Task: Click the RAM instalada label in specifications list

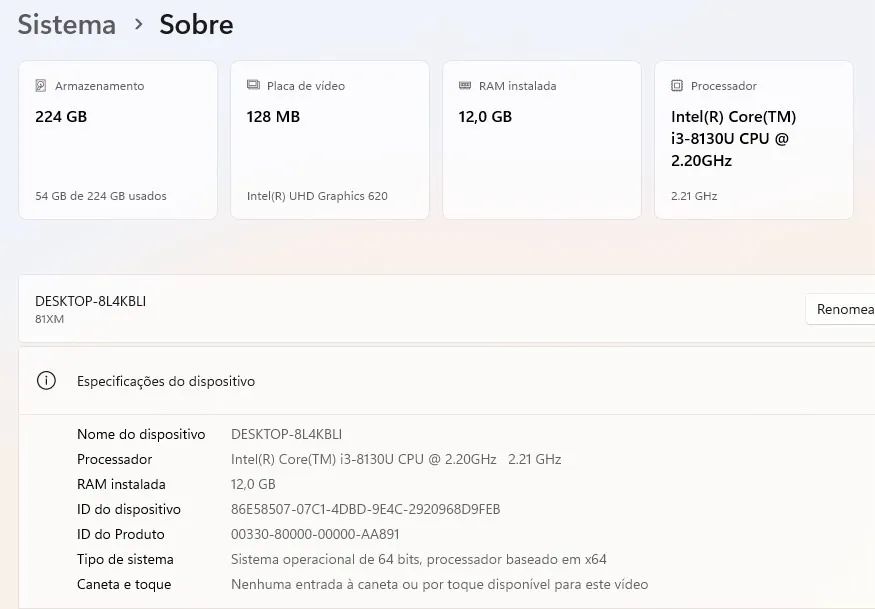Action: coord(121,484)
